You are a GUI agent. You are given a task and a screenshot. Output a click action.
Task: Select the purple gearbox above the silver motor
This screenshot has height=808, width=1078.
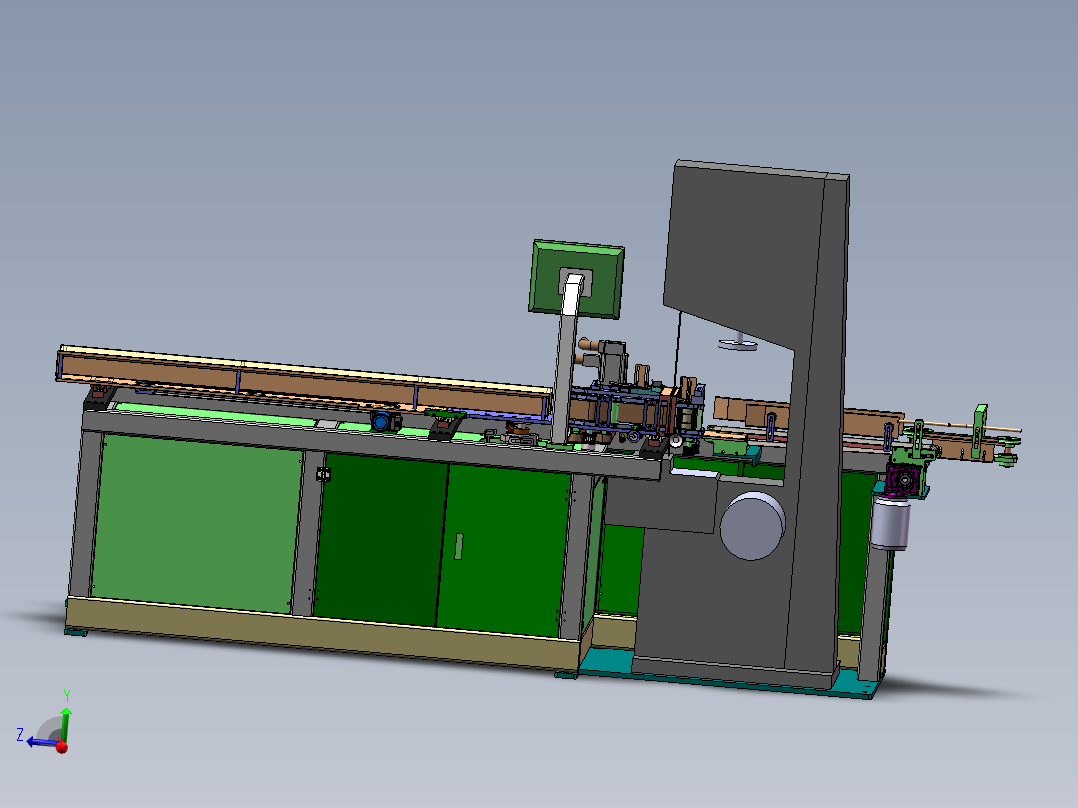tap(903, 479)
